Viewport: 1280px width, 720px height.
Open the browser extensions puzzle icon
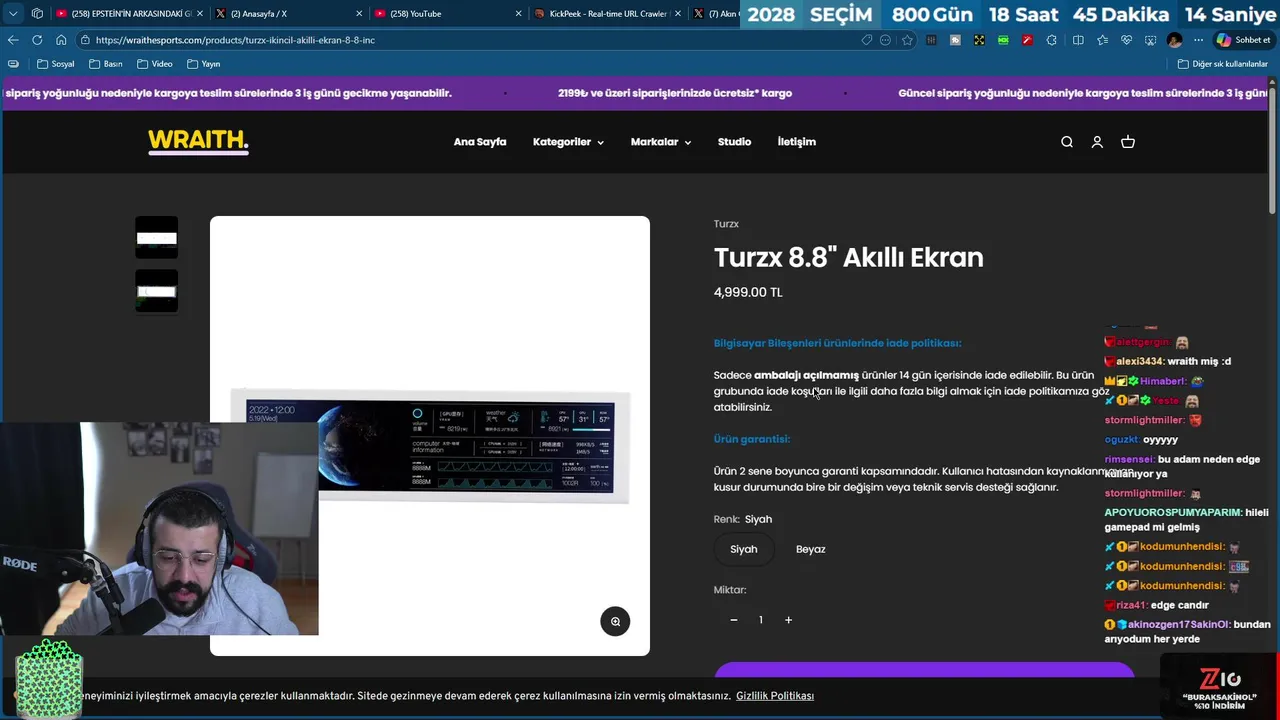[x=1051, y=40]
